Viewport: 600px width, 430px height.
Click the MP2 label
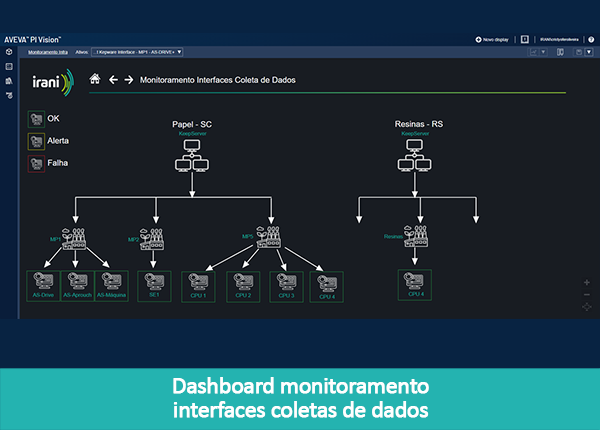[x=134, y=239]
